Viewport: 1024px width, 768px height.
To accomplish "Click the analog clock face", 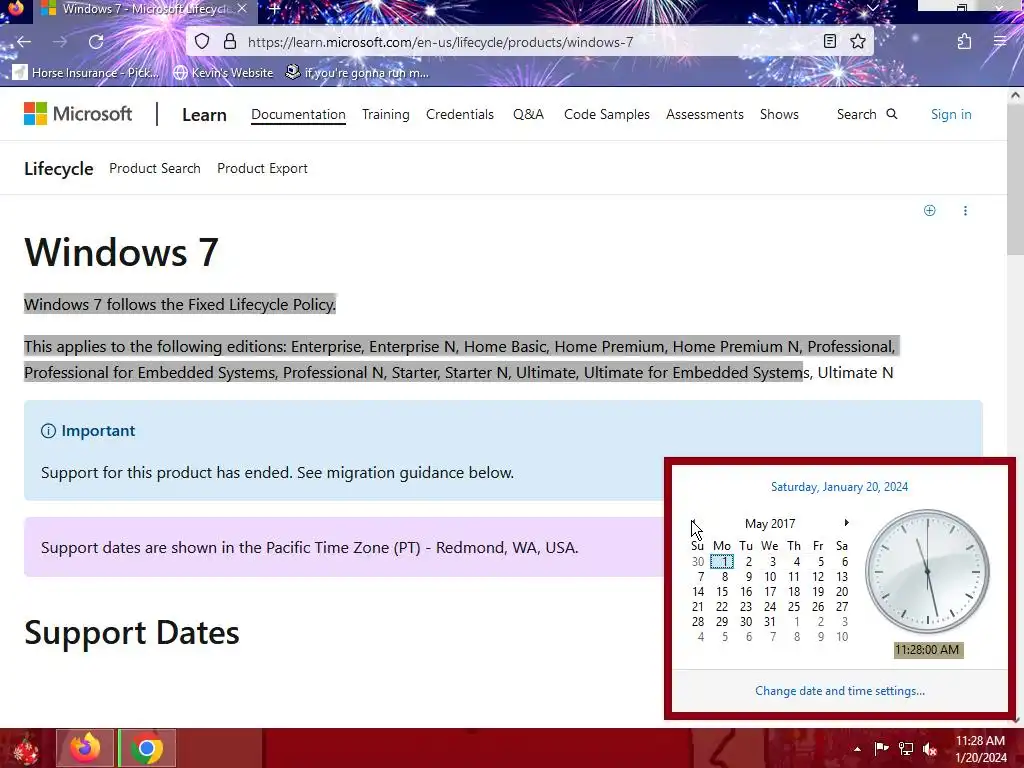I will coord(927,571).
